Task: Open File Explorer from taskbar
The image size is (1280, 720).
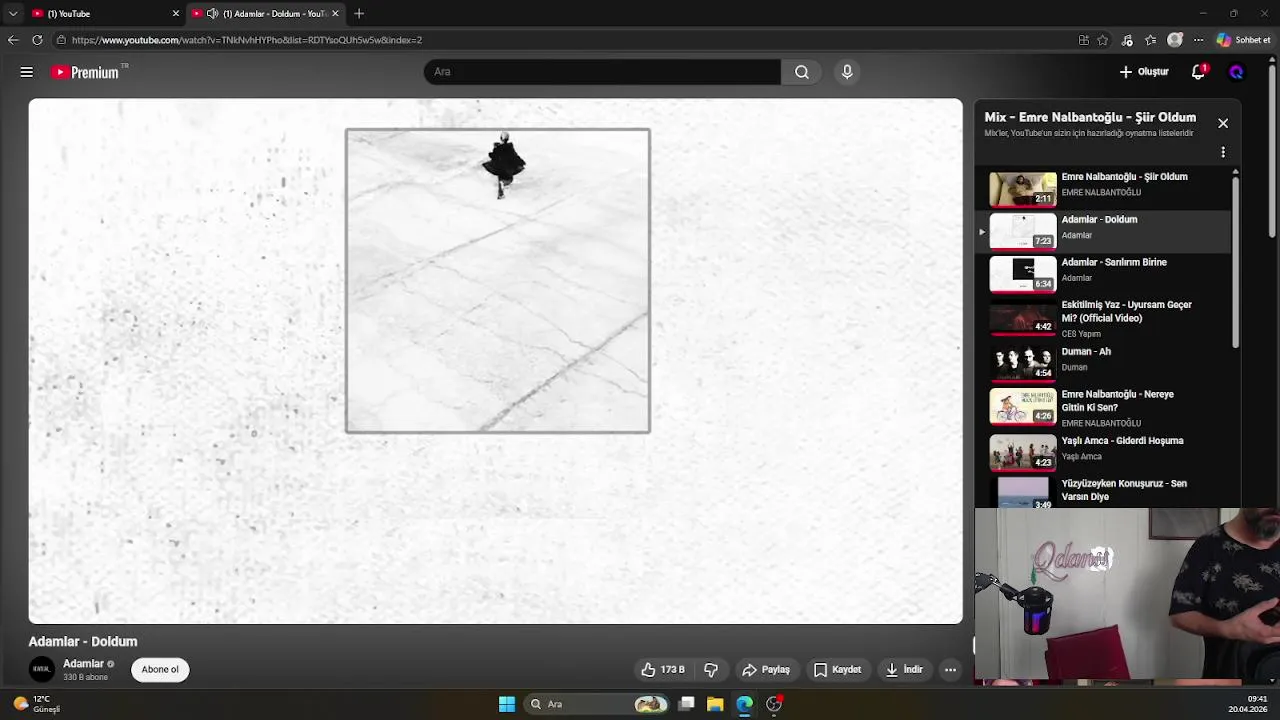Action: (x=715, y=704)
